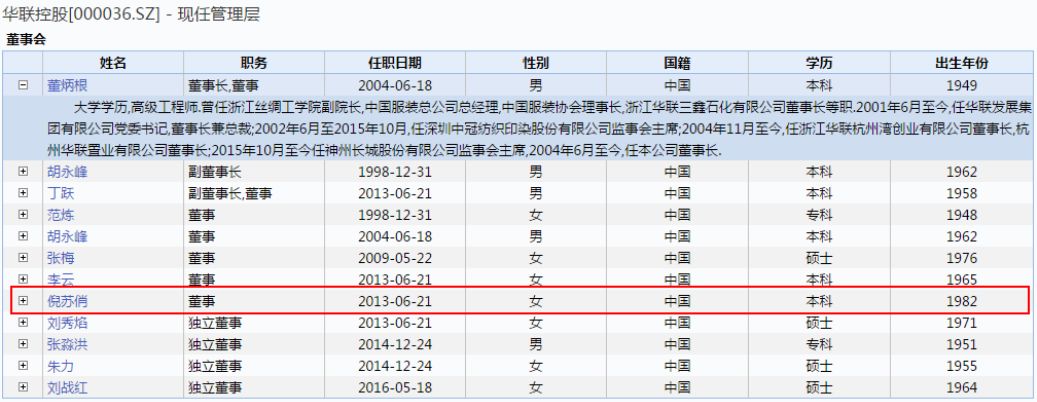
Task: Select the date 2009-05-22 cell
Action: tap(395, 258)
